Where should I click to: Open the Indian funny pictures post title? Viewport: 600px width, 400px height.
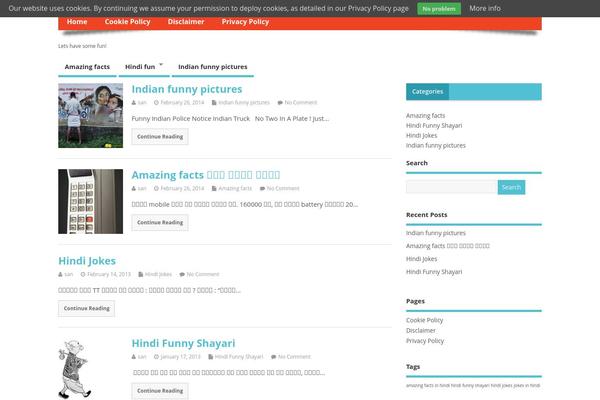coord(187,89)
